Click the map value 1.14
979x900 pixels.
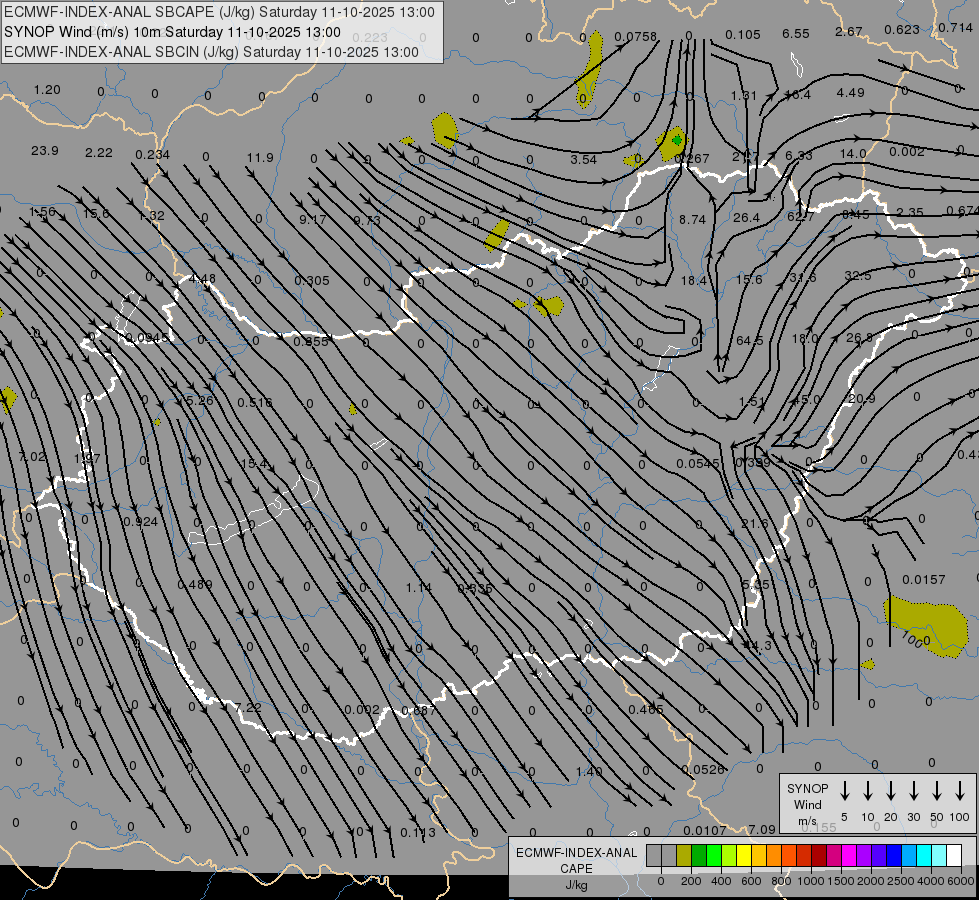tap(418, 588)
